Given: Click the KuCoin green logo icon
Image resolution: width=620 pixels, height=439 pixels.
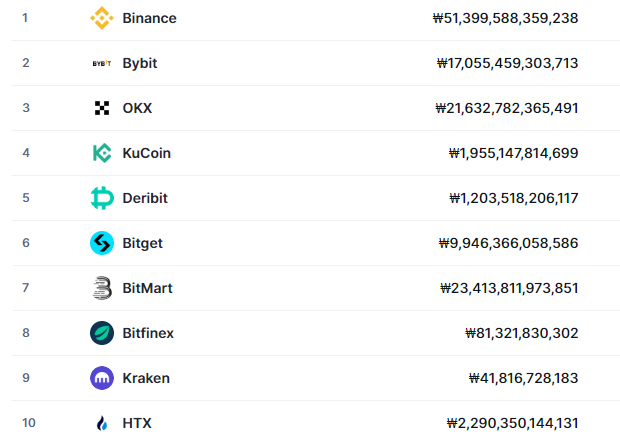Looking at the screenshot, I should coord(102,153).
